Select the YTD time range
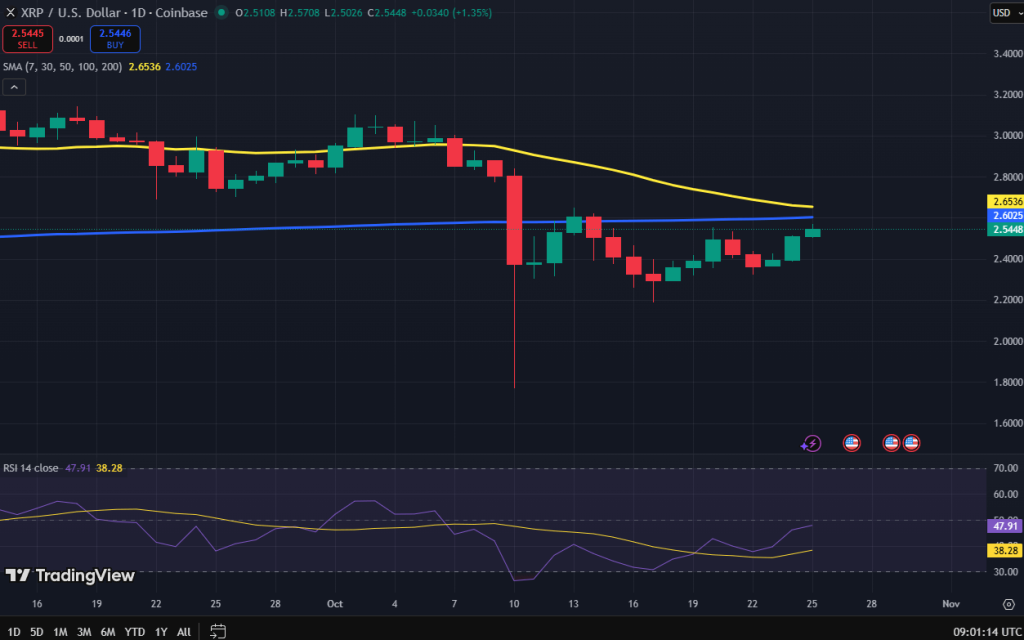This screenshot has width=1024, height=640. (135, 632)
